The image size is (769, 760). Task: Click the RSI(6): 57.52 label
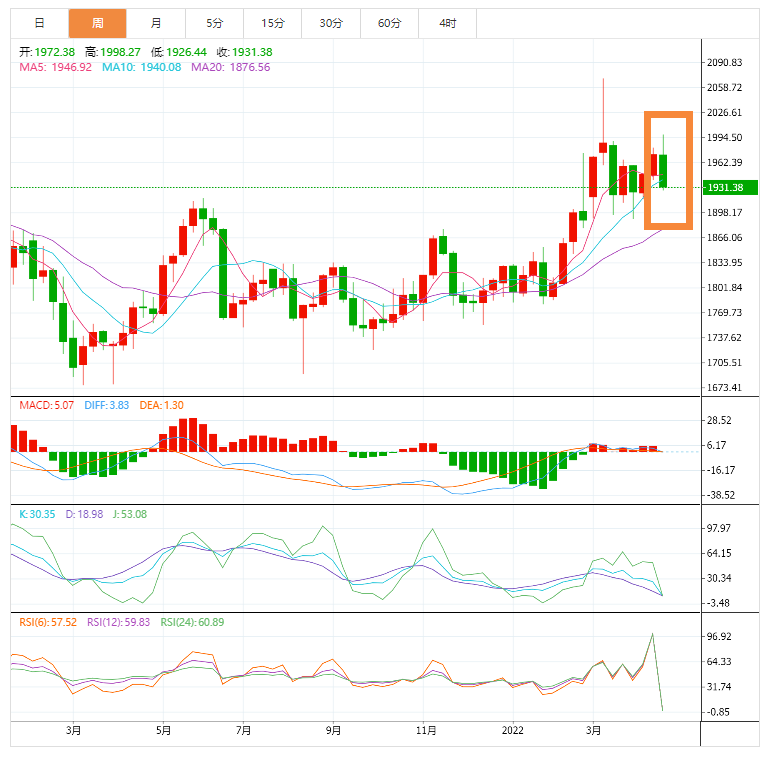(x=48, y=622)
